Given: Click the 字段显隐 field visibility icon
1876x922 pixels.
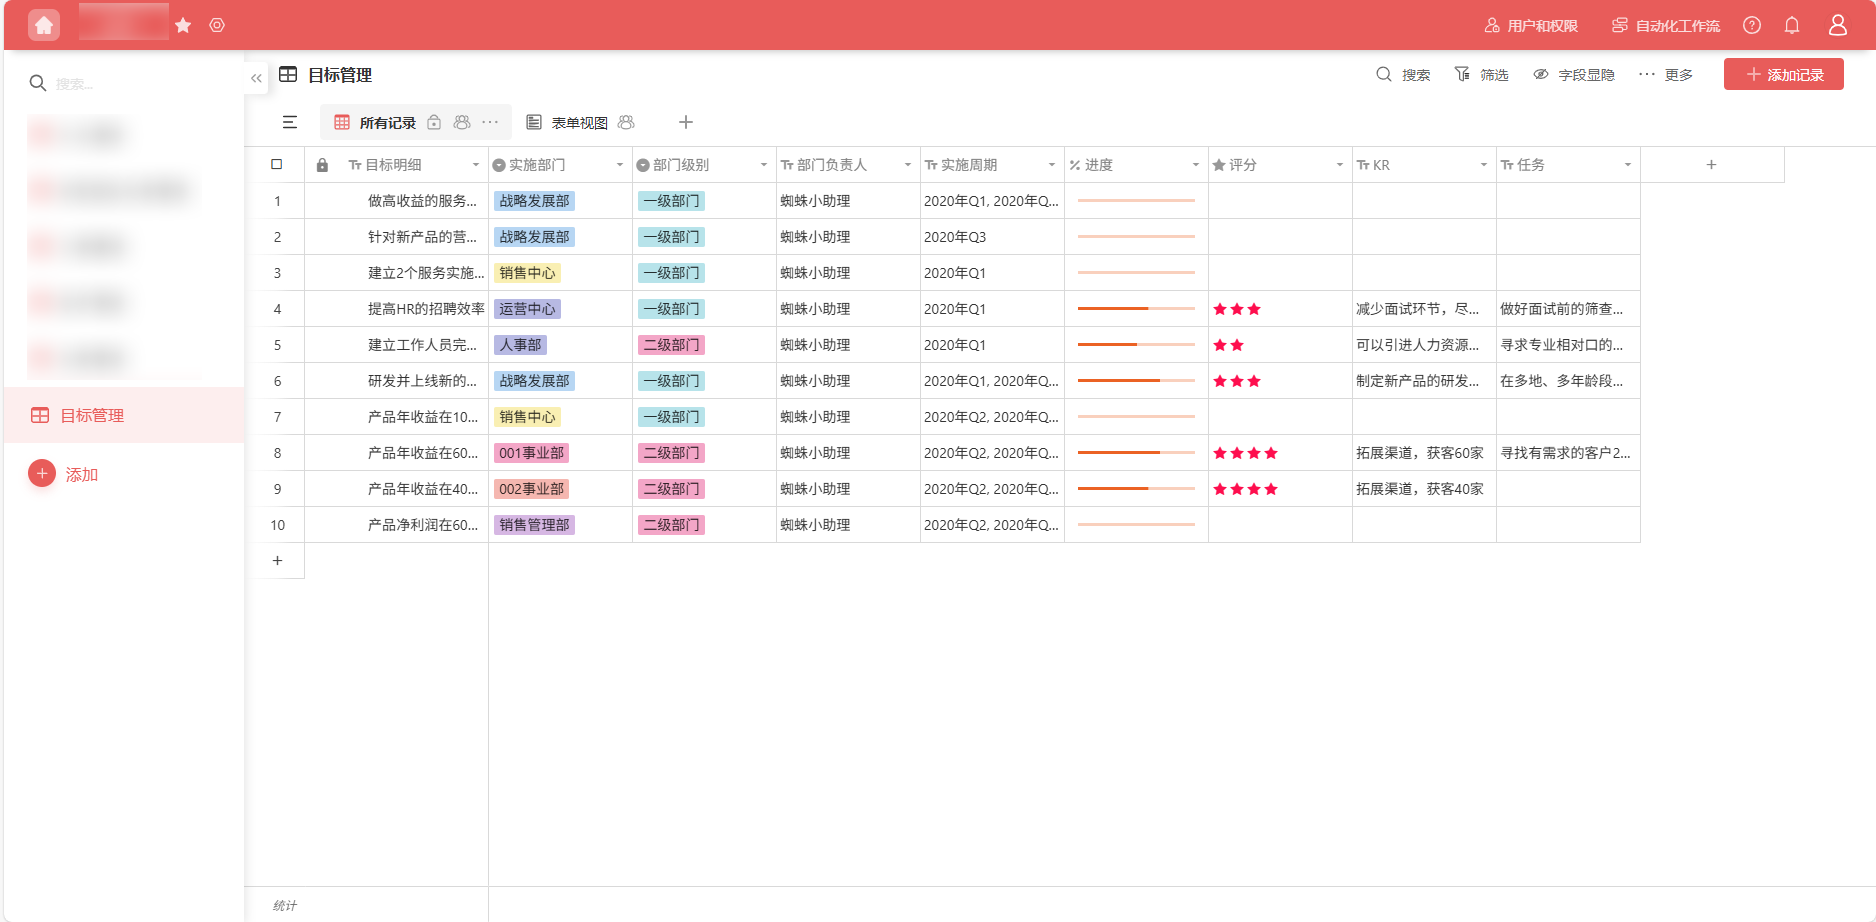Looking at the screenshot, I should click(x=1541, y=74).
